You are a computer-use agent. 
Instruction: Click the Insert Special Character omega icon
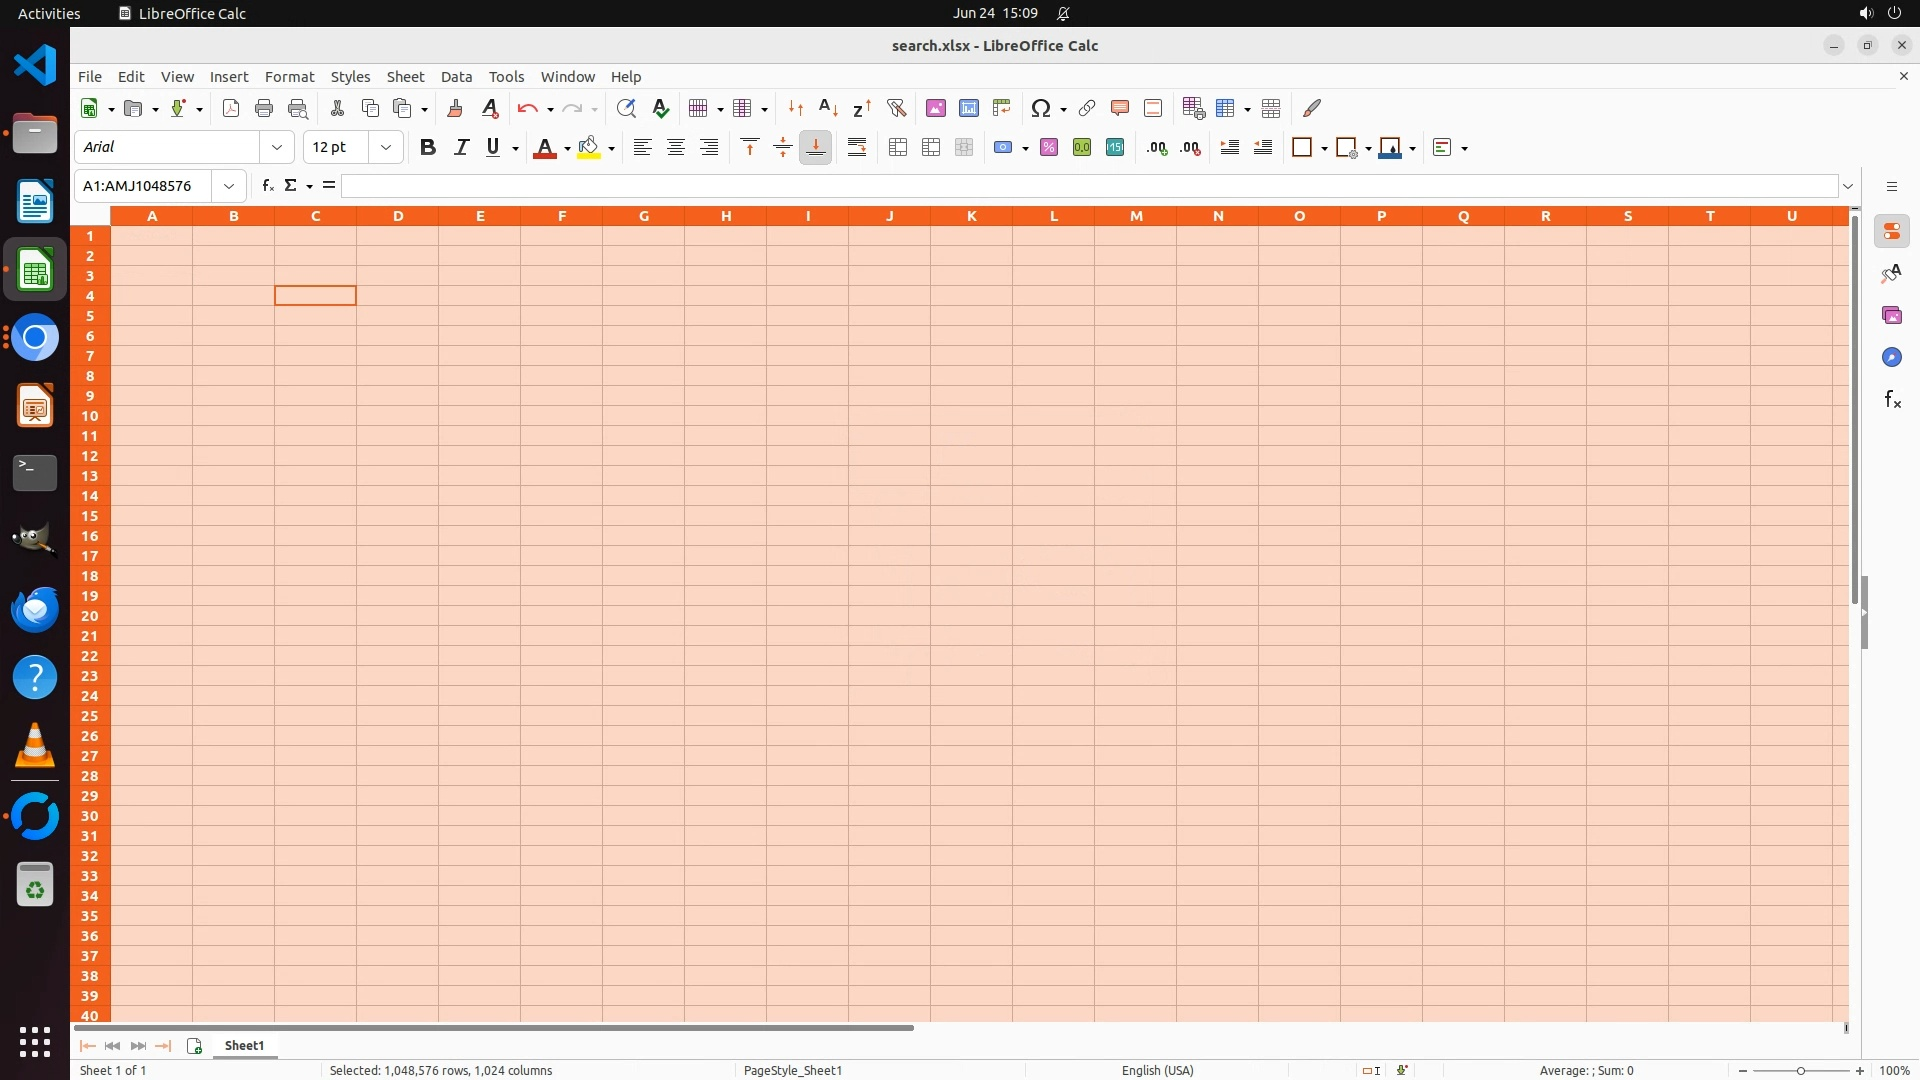(x=1040, y=108)
